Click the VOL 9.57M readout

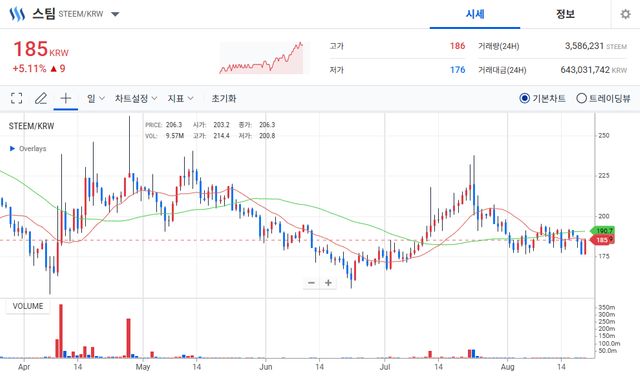[x=164, y=136]
